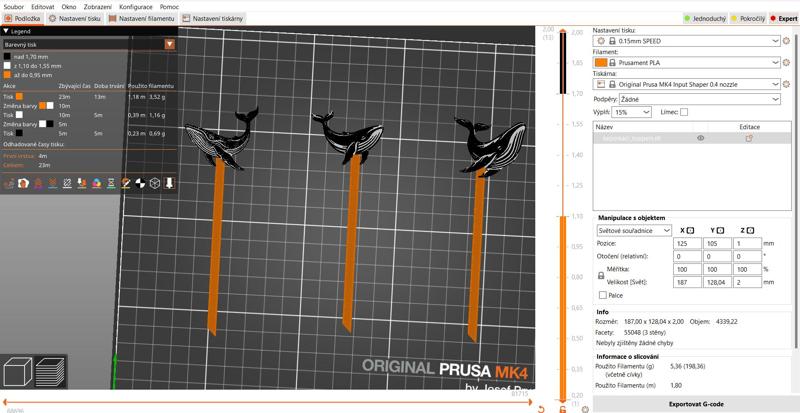
Task: Click Exportovat G-code button
Action: point(696,404)
